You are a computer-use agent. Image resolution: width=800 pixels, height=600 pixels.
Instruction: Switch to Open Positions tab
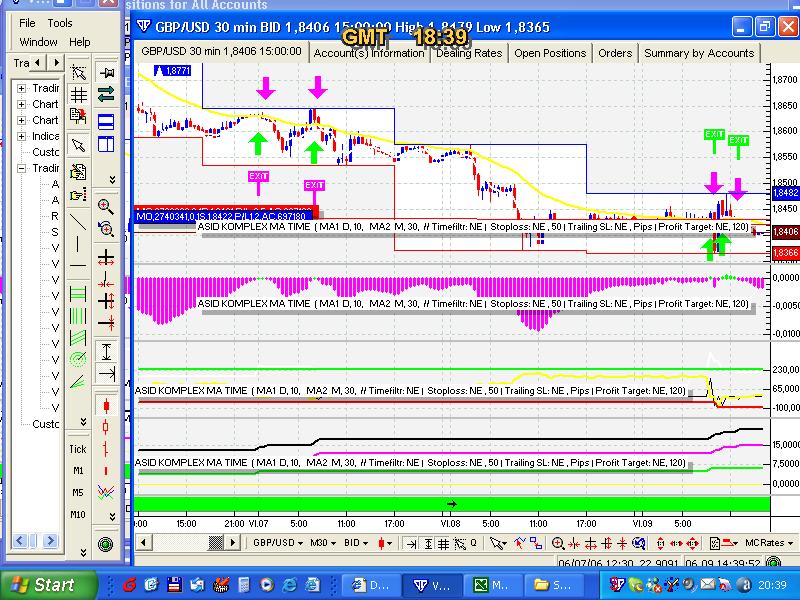click(550, 53)
